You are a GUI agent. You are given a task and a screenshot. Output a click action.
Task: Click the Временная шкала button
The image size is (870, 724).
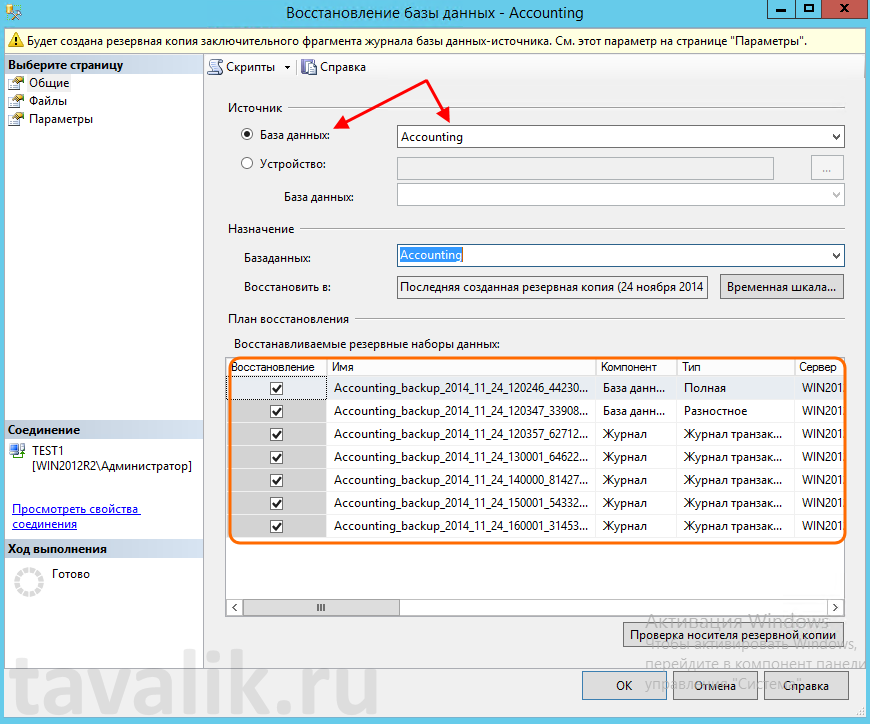coord(781,287)
